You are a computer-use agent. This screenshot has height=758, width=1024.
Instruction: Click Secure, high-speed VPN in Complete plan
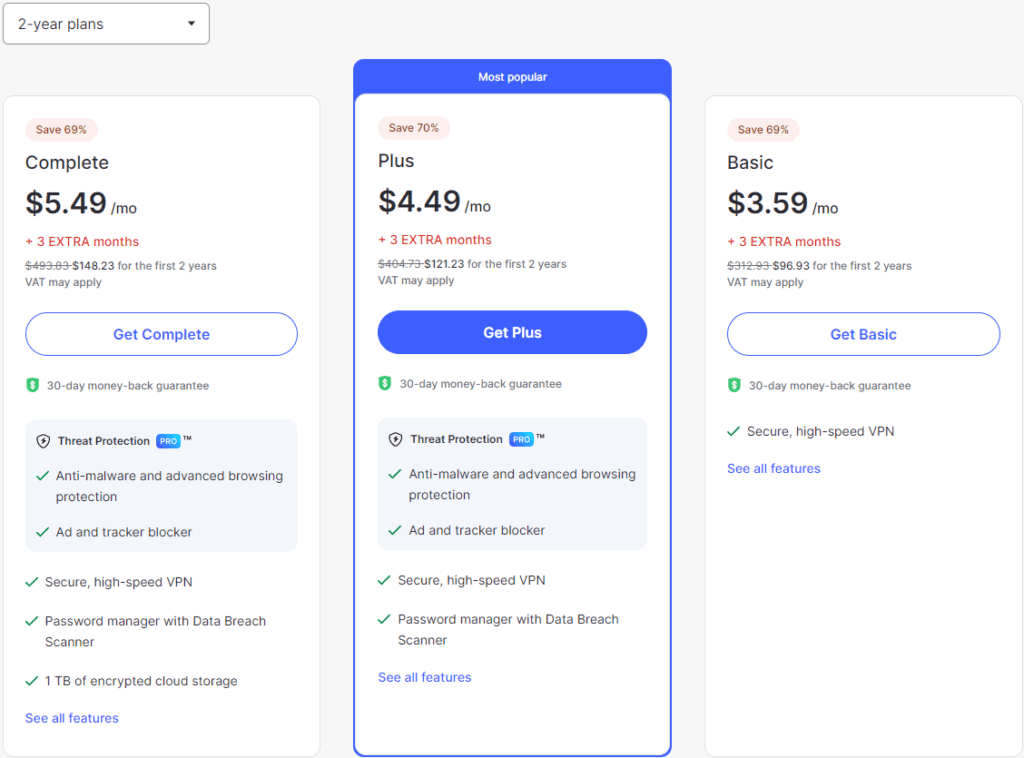pos(119,582)
